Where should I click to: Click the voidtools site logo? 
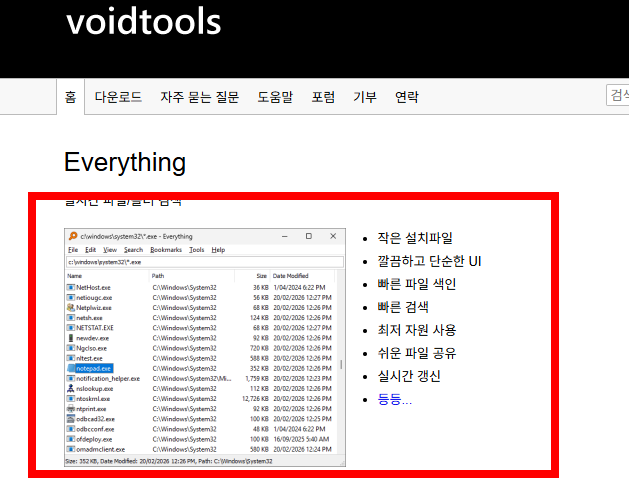tap(144, 21)
